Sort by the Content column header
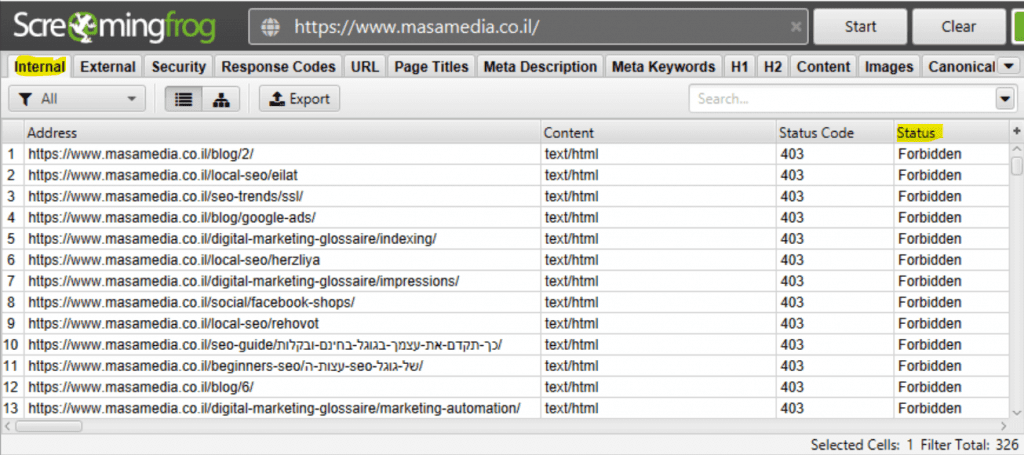Screen dimensions: 1024x455 (x=658, y=133)
